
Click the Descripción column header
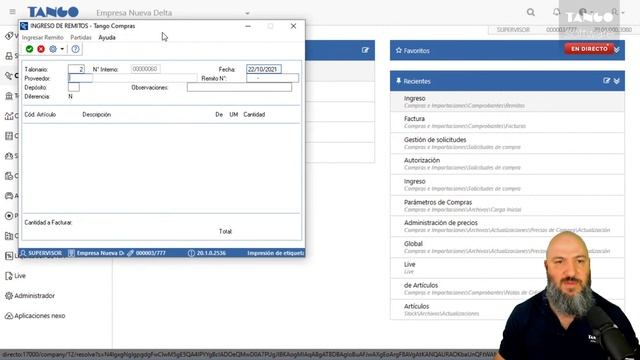pyautogui.click(x=97, y=115)
